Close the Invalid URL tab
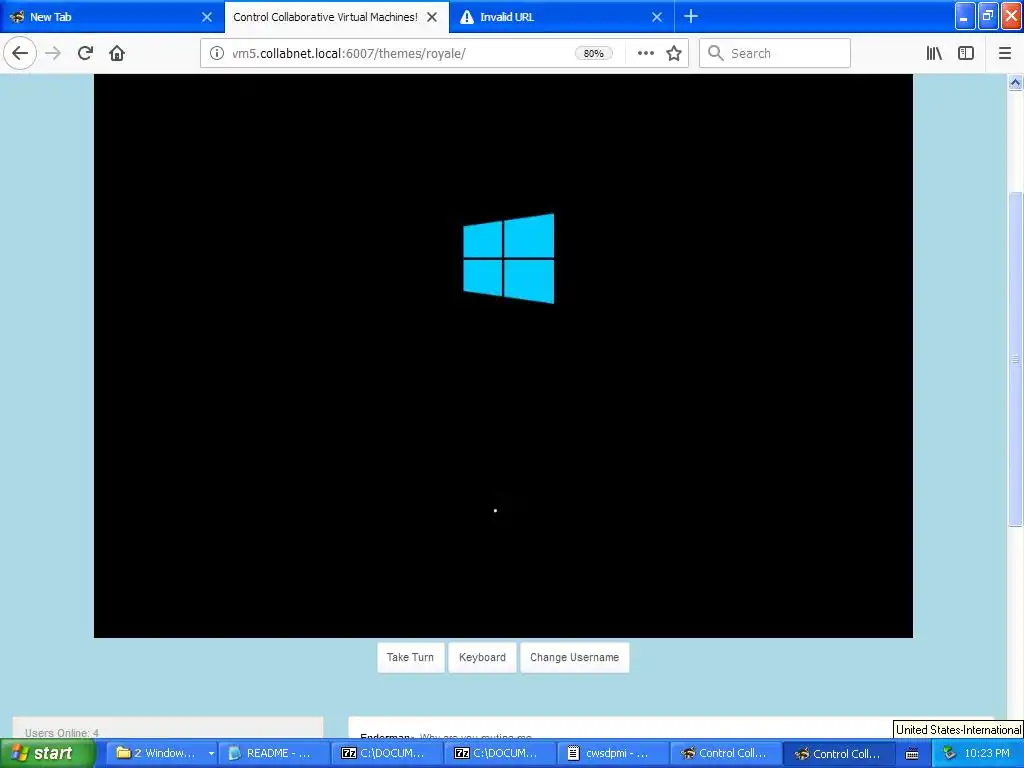The width and height of the screenshot is (1024, 768). [x=657, y=17]
